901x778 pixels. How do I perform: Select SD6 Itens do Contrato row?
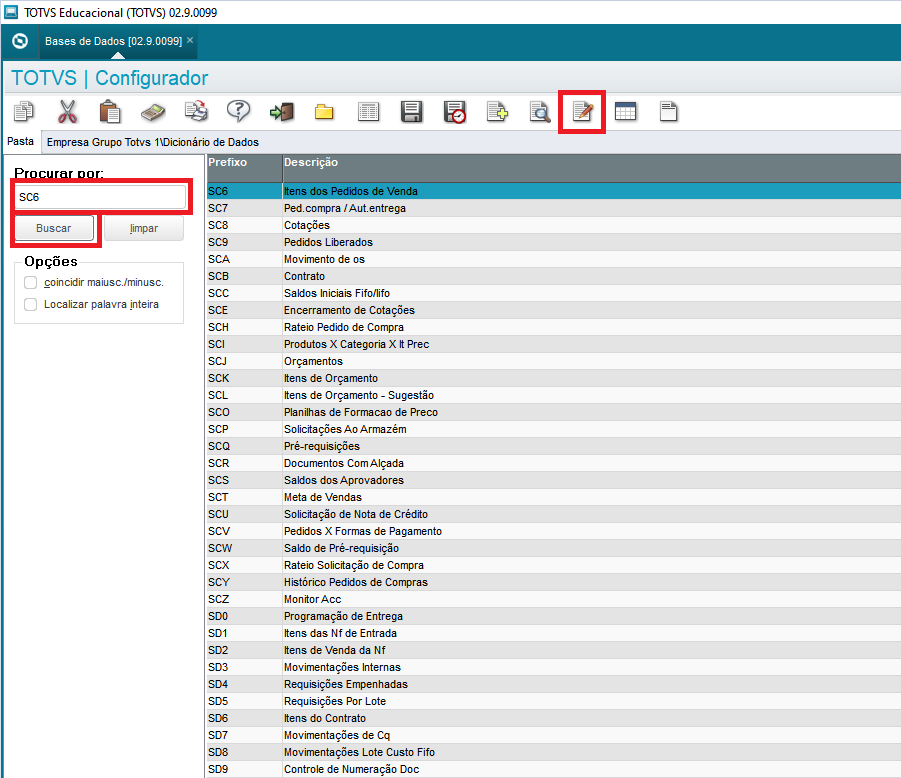pos(554,718)
